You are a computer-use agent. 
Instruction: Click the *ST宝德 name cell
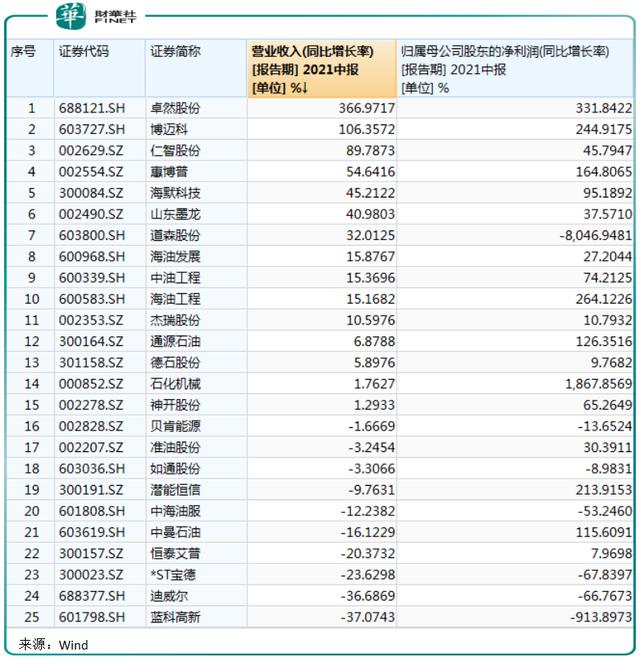[173, 575]
